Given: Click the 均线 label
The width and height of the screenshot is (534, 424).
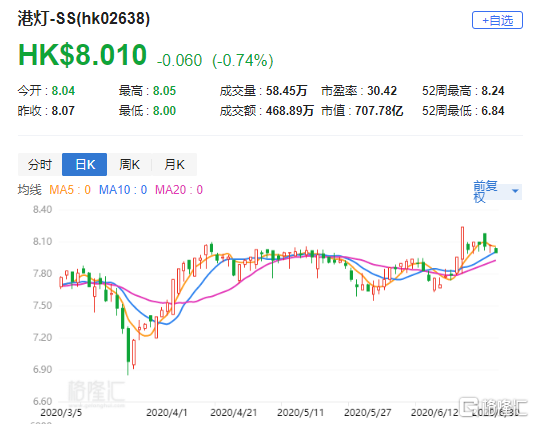Looking at the screenshot, I should tap(30, 190).
